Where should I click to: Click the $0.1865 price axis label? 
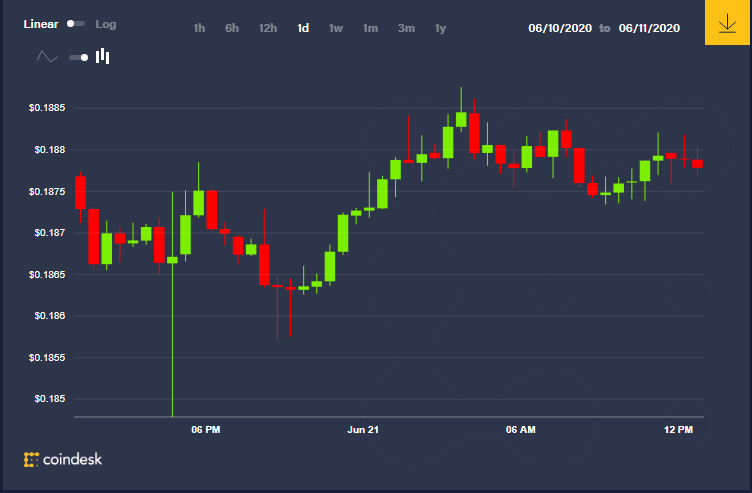47,274
